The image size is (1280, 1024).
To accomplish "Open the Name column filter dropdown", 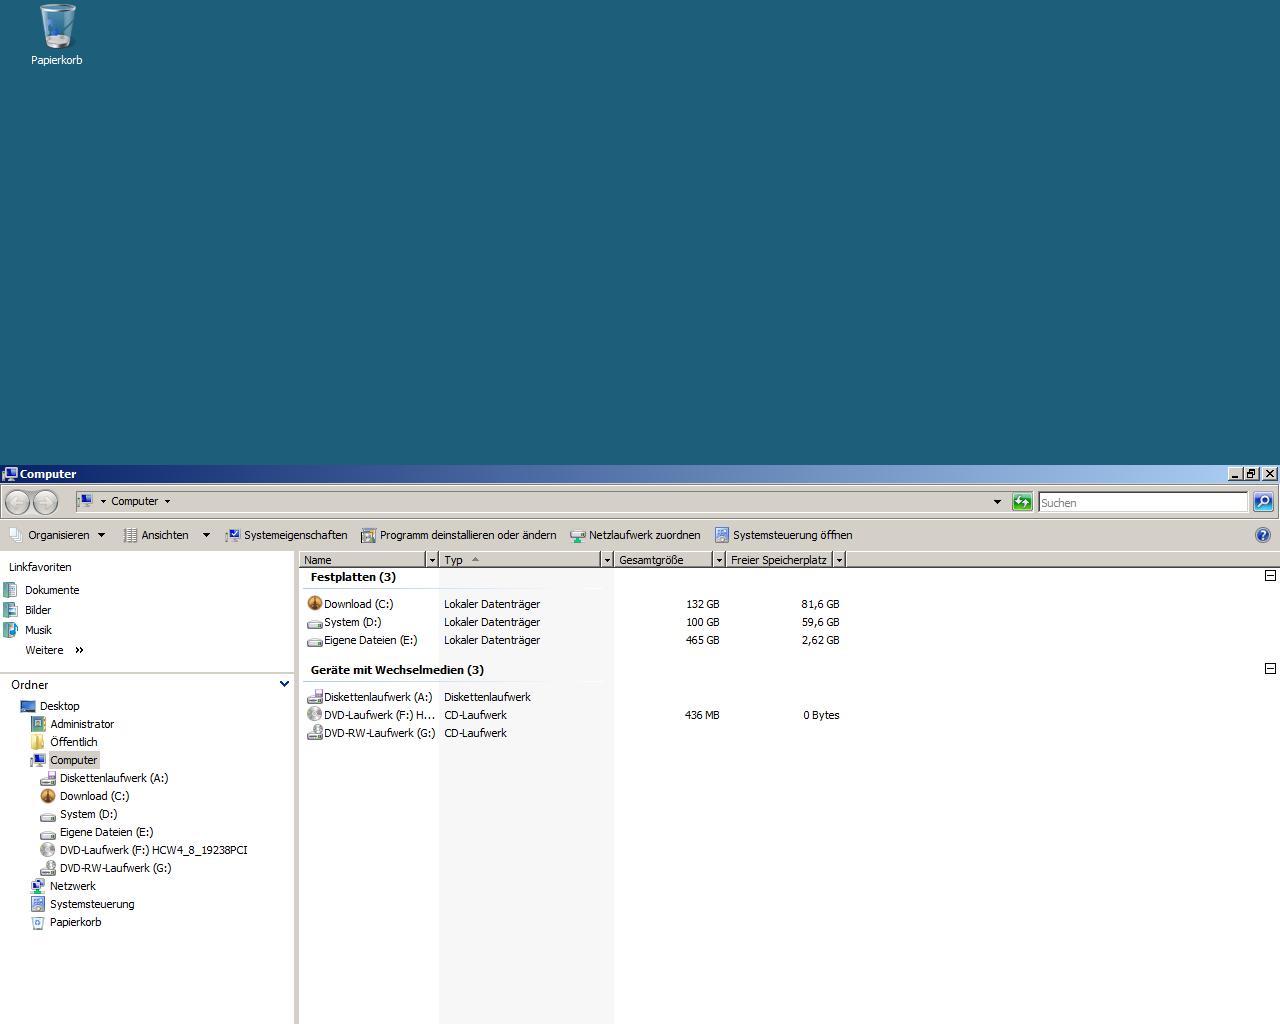I will [x=432, y=560].
